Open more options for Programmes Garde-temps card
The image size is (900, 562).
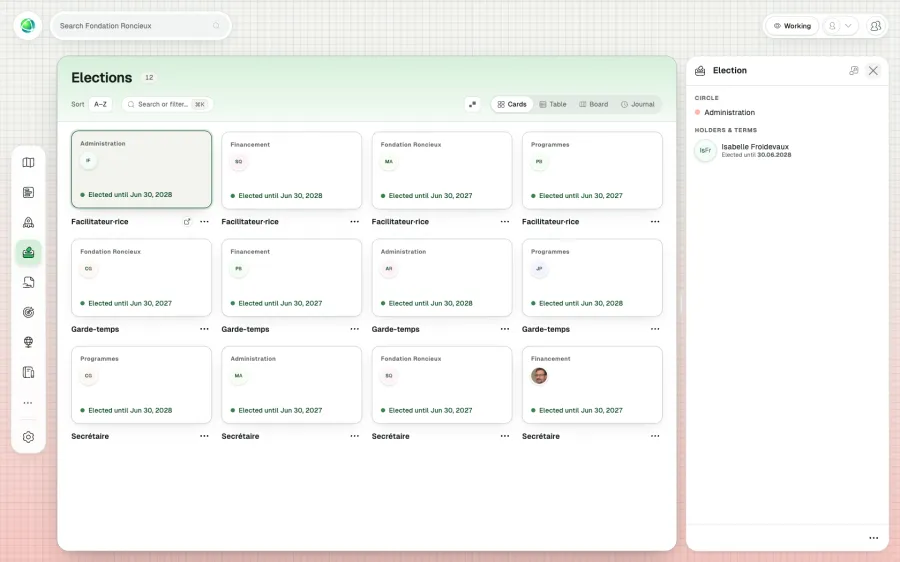[655, 329]
